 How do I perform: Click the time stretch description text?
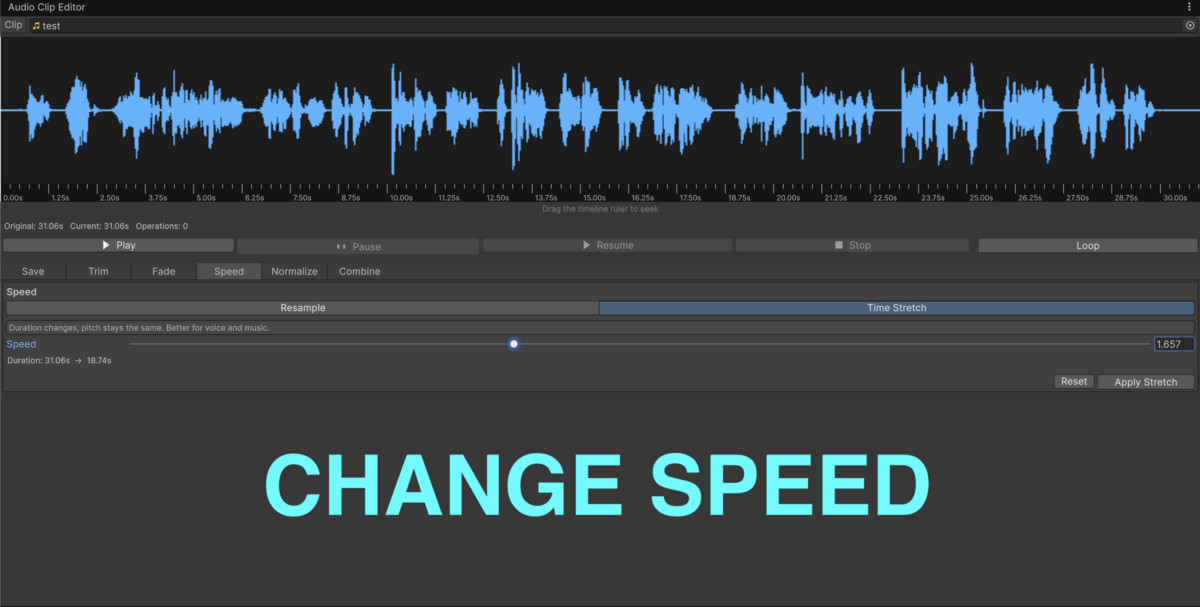pos(139,327)
